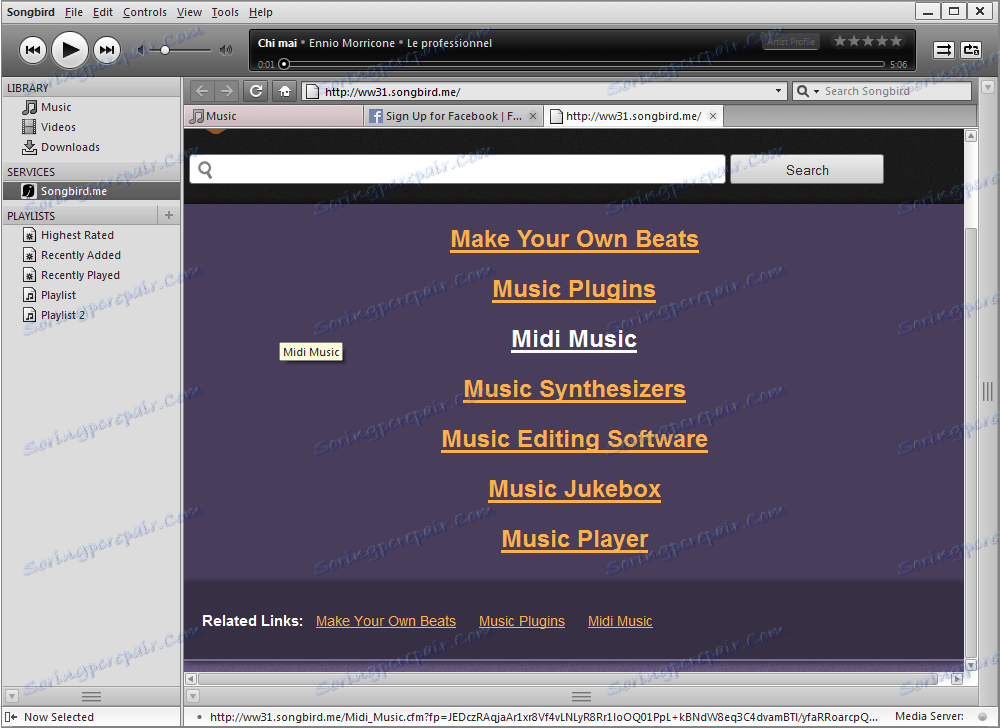
Task: Open Related Links Midi Music
Action: [620, 621]
